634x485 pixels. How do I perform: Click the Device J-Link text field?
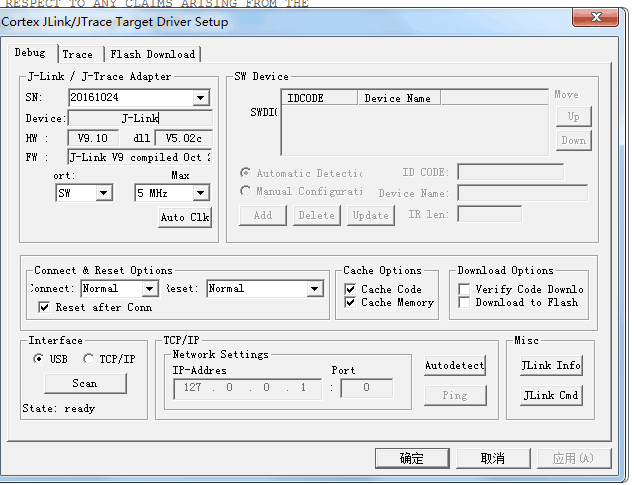[x=140, y=118]
